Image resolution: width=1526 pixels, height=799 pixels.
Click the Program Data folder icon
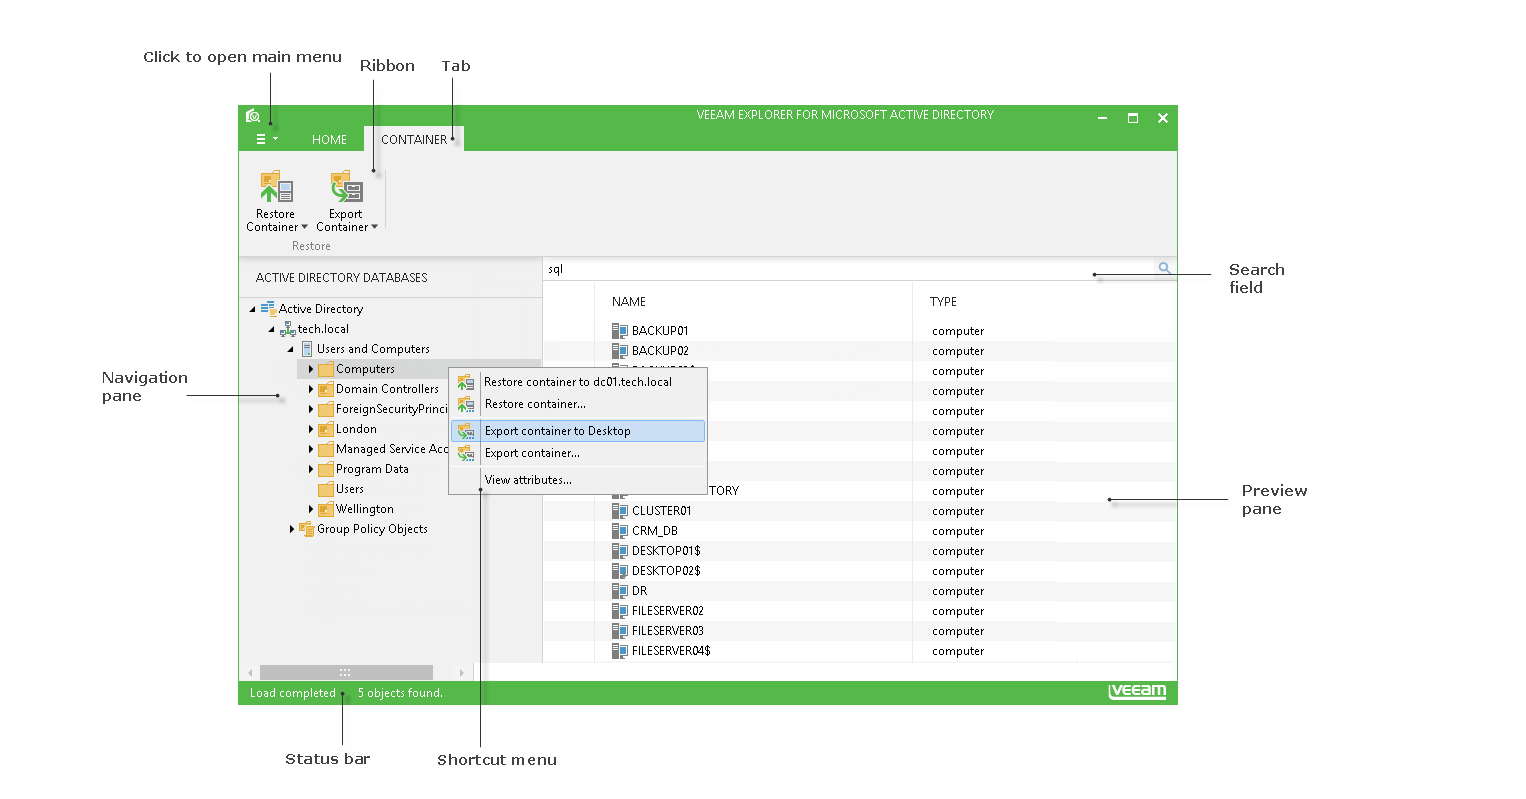click(x=326, y=469)
